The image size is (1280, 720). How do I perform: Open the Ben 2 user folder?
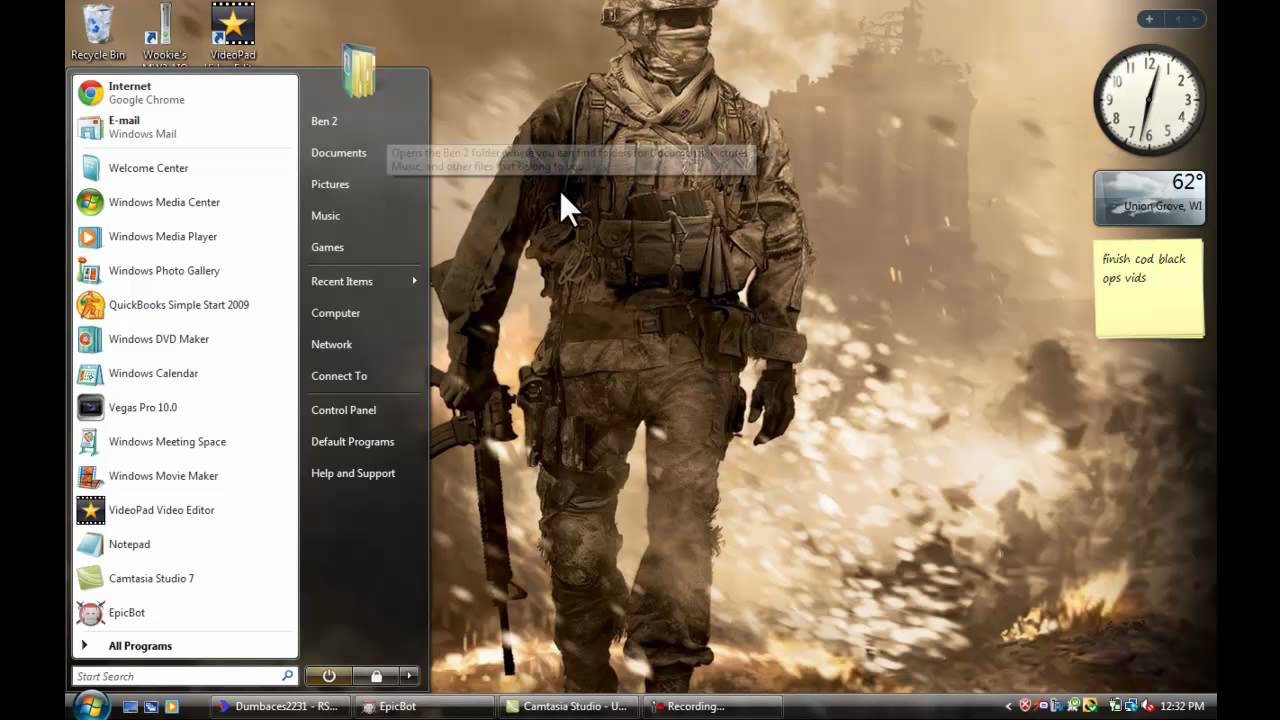point(364,121)
